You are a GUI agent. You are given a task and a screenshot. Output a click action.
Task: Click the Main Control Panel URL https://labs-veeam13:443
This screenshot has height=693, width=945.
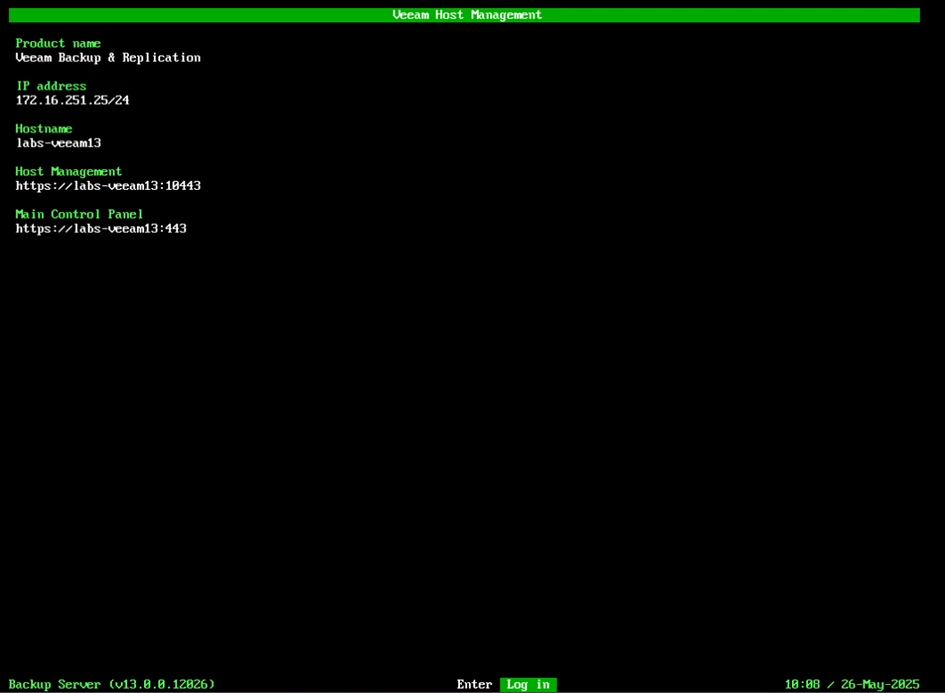[x=101, y=228]
